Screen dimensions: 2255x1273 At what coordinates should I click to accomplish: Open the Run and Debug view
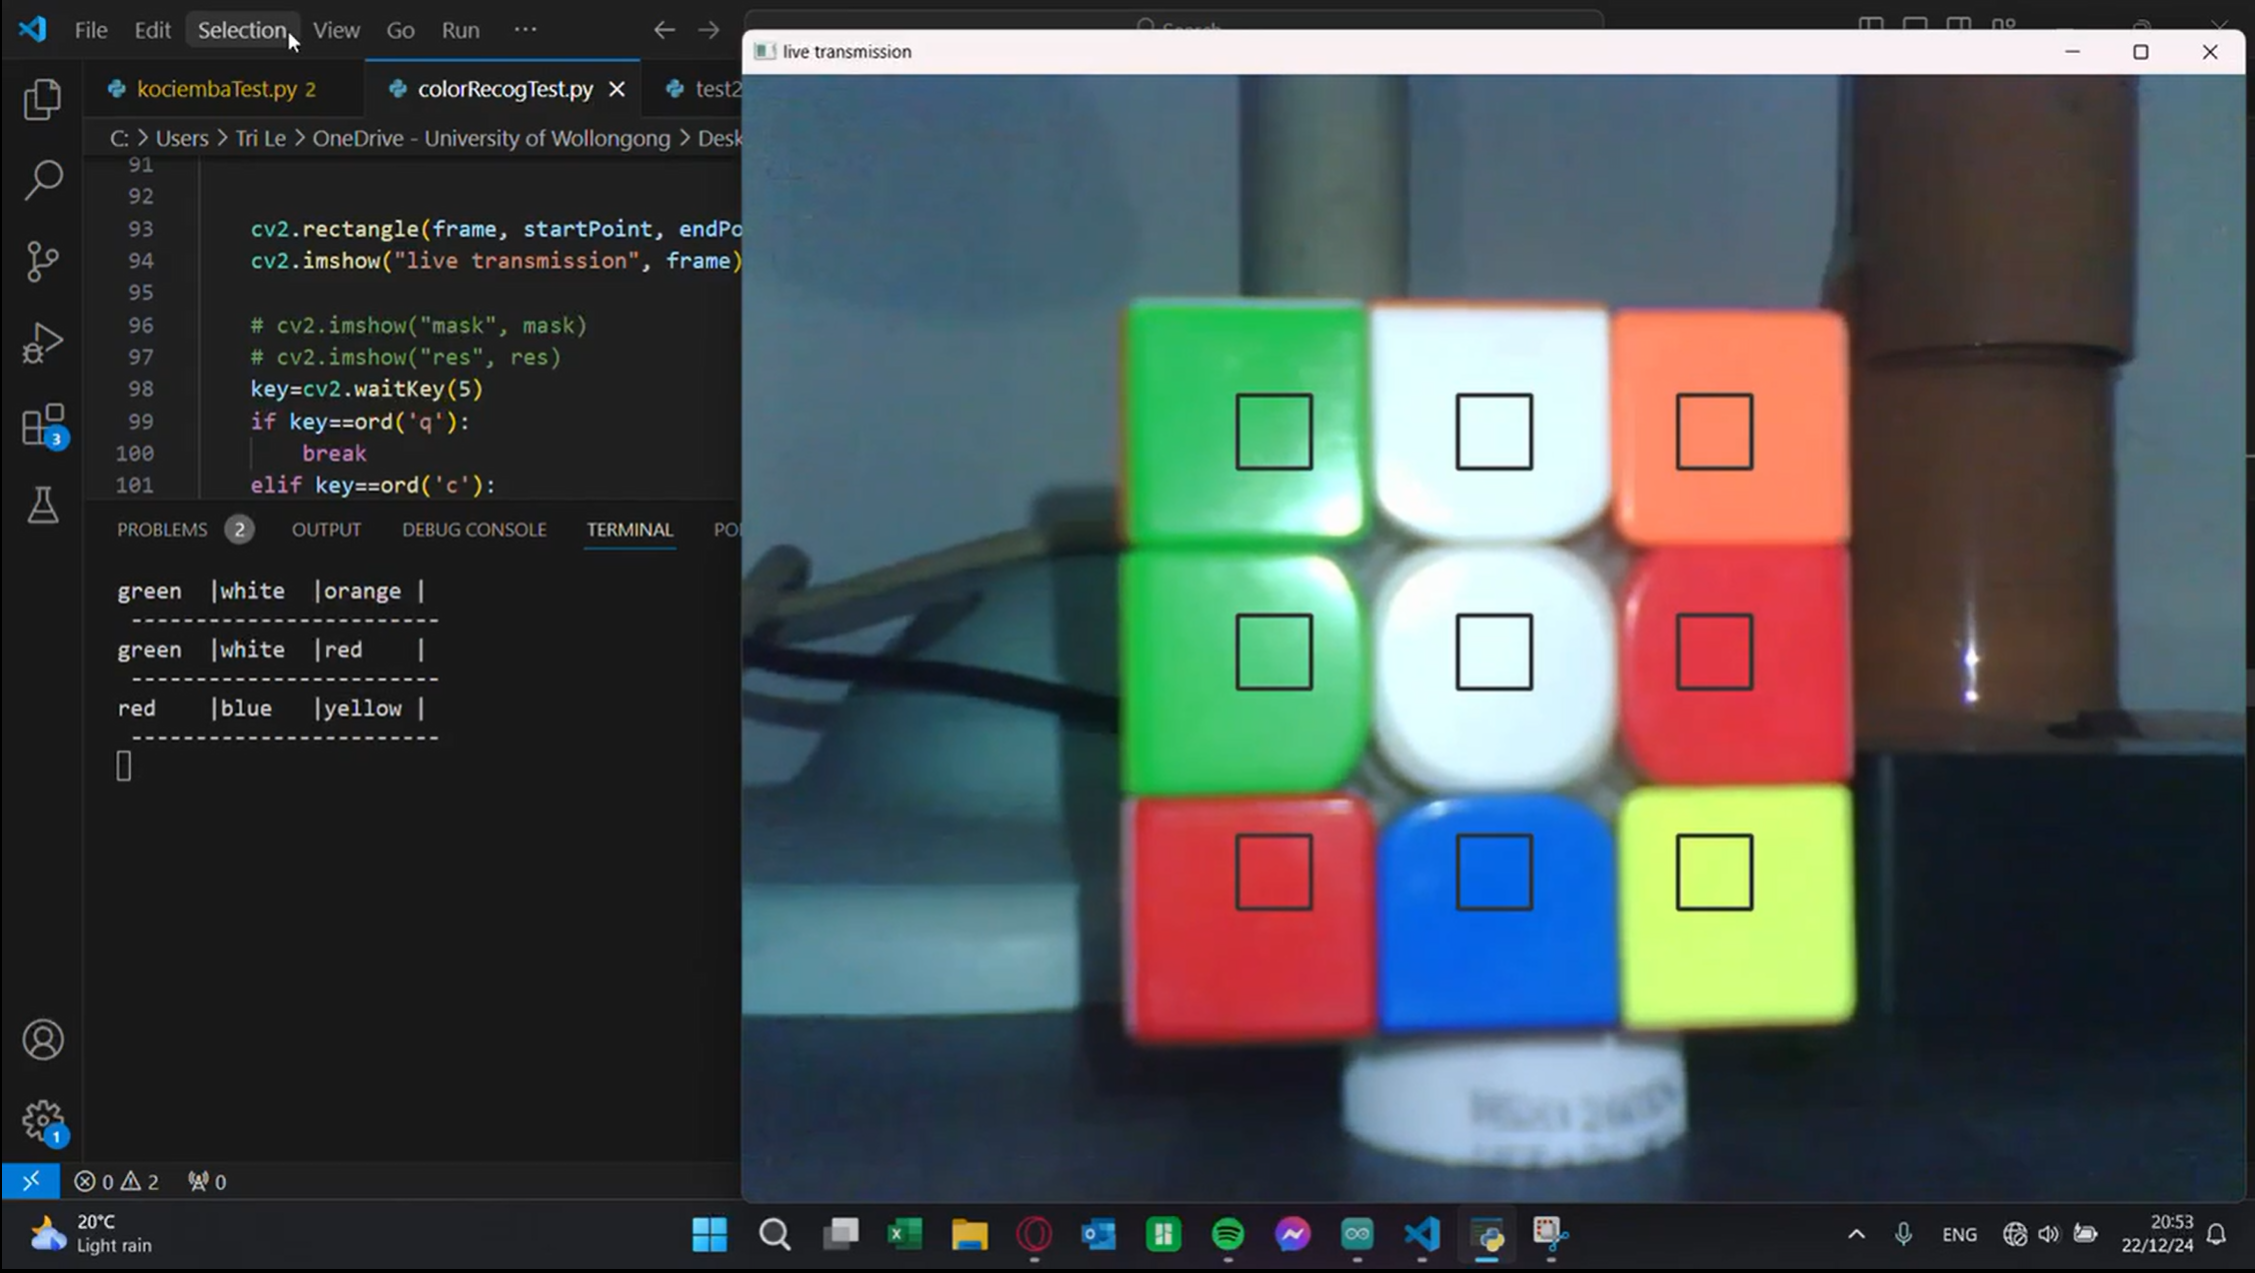pyautogui.click(x=42, y=343)
